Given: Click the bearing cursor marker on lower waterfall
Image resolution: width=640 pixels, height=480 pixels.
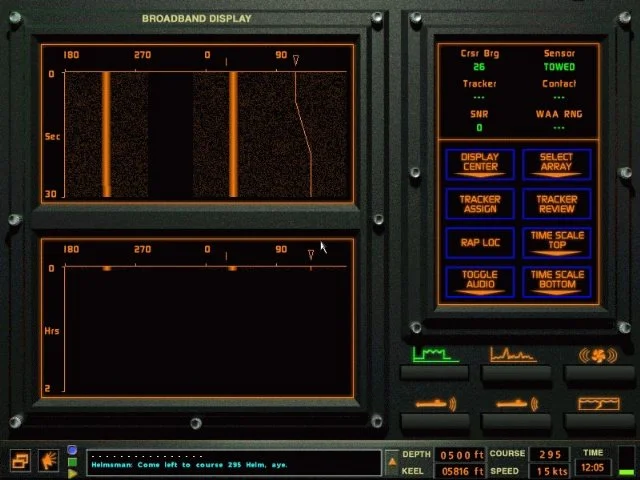Looking at the screenshot, I should (311, 256).
